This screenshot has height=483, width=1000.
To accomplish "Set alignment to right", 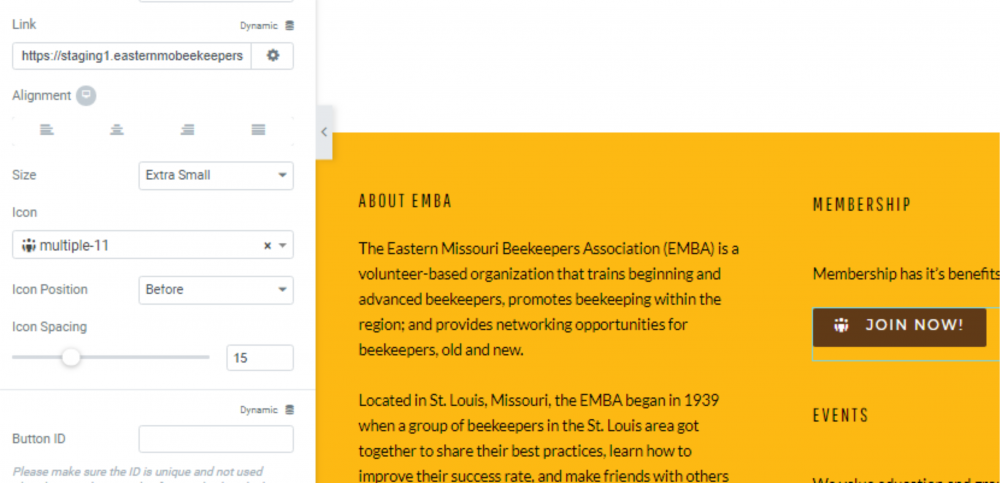I will [187, 130].
